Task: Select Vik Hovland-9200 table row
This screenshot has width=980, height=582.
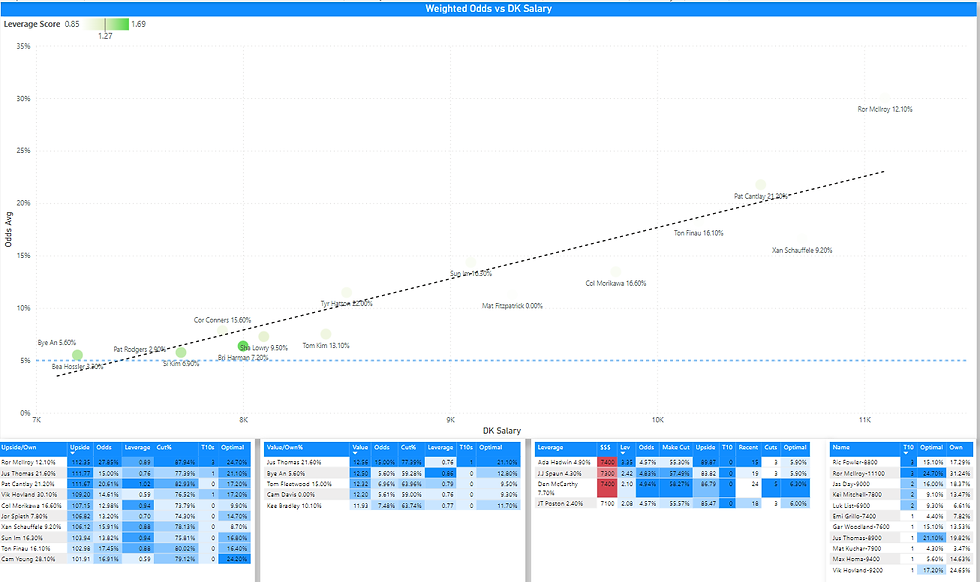Action: click(901, 570)
